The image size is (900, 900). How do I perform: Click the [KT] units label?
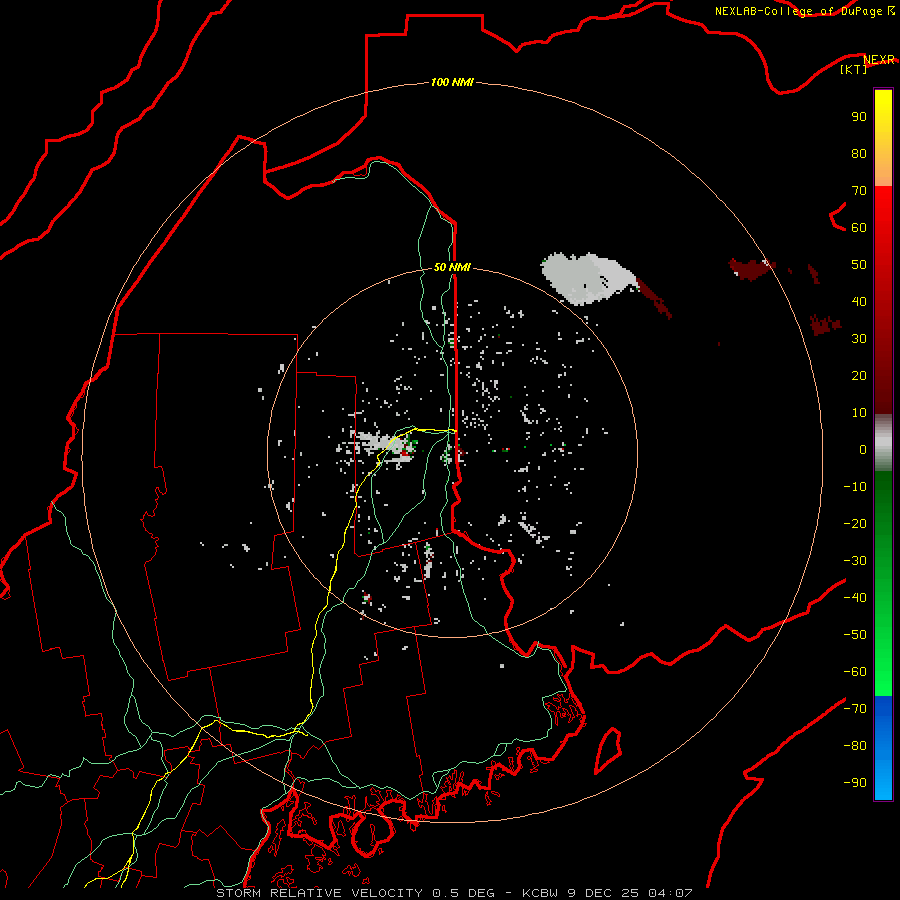coord(853,69)
